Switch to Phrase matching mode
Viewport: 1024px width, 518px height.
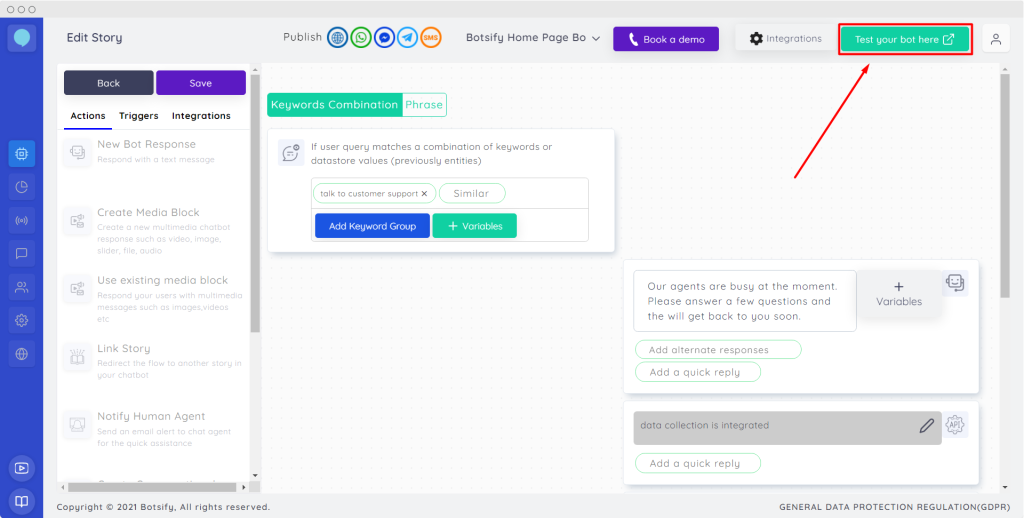tap(424, 105)
